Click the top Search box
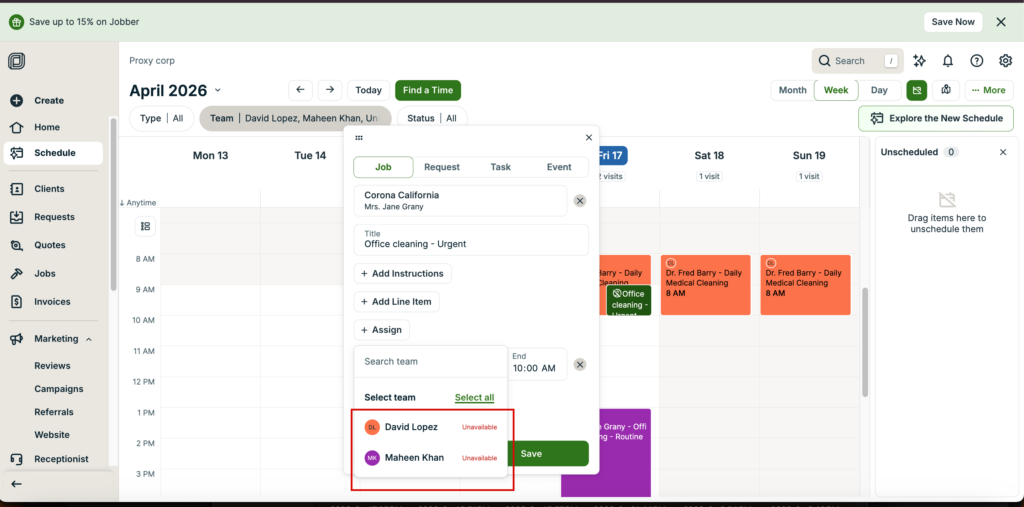This screenshot has width=1024, height=507. pos(857,61)
